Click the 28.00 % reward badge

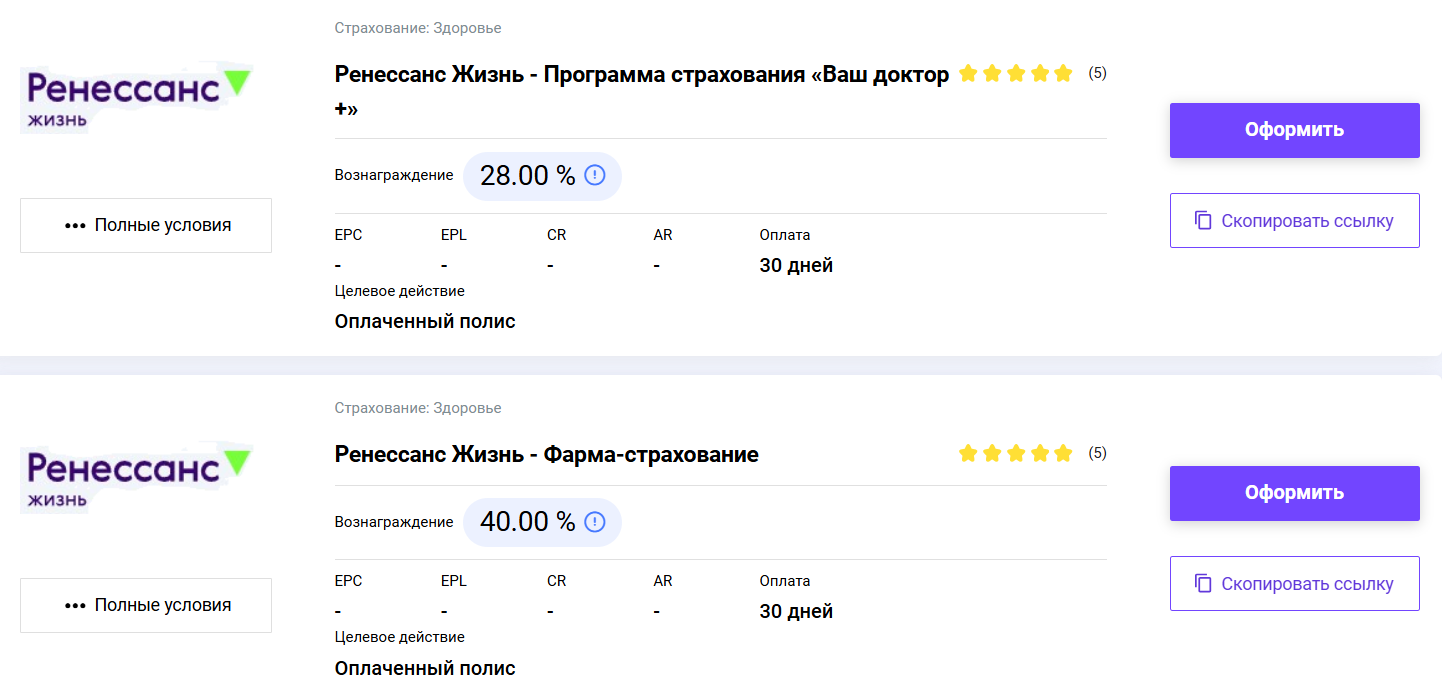tap(542, 176)
